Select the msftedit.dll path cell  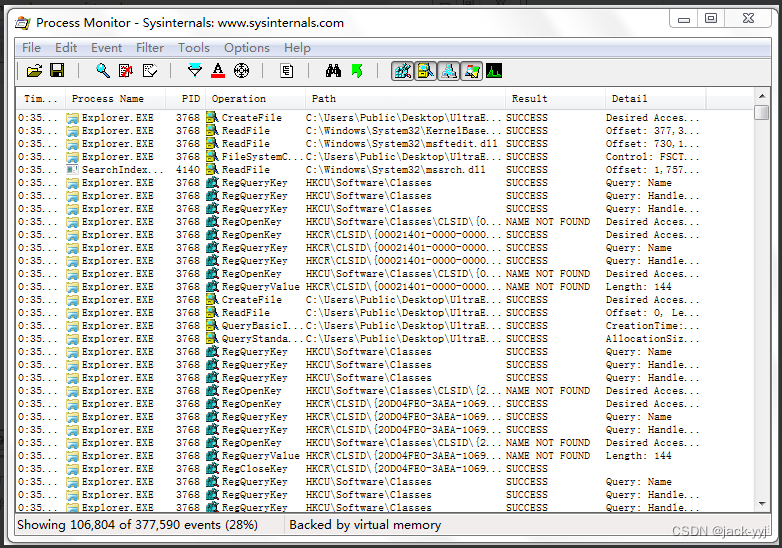(401, 144)
